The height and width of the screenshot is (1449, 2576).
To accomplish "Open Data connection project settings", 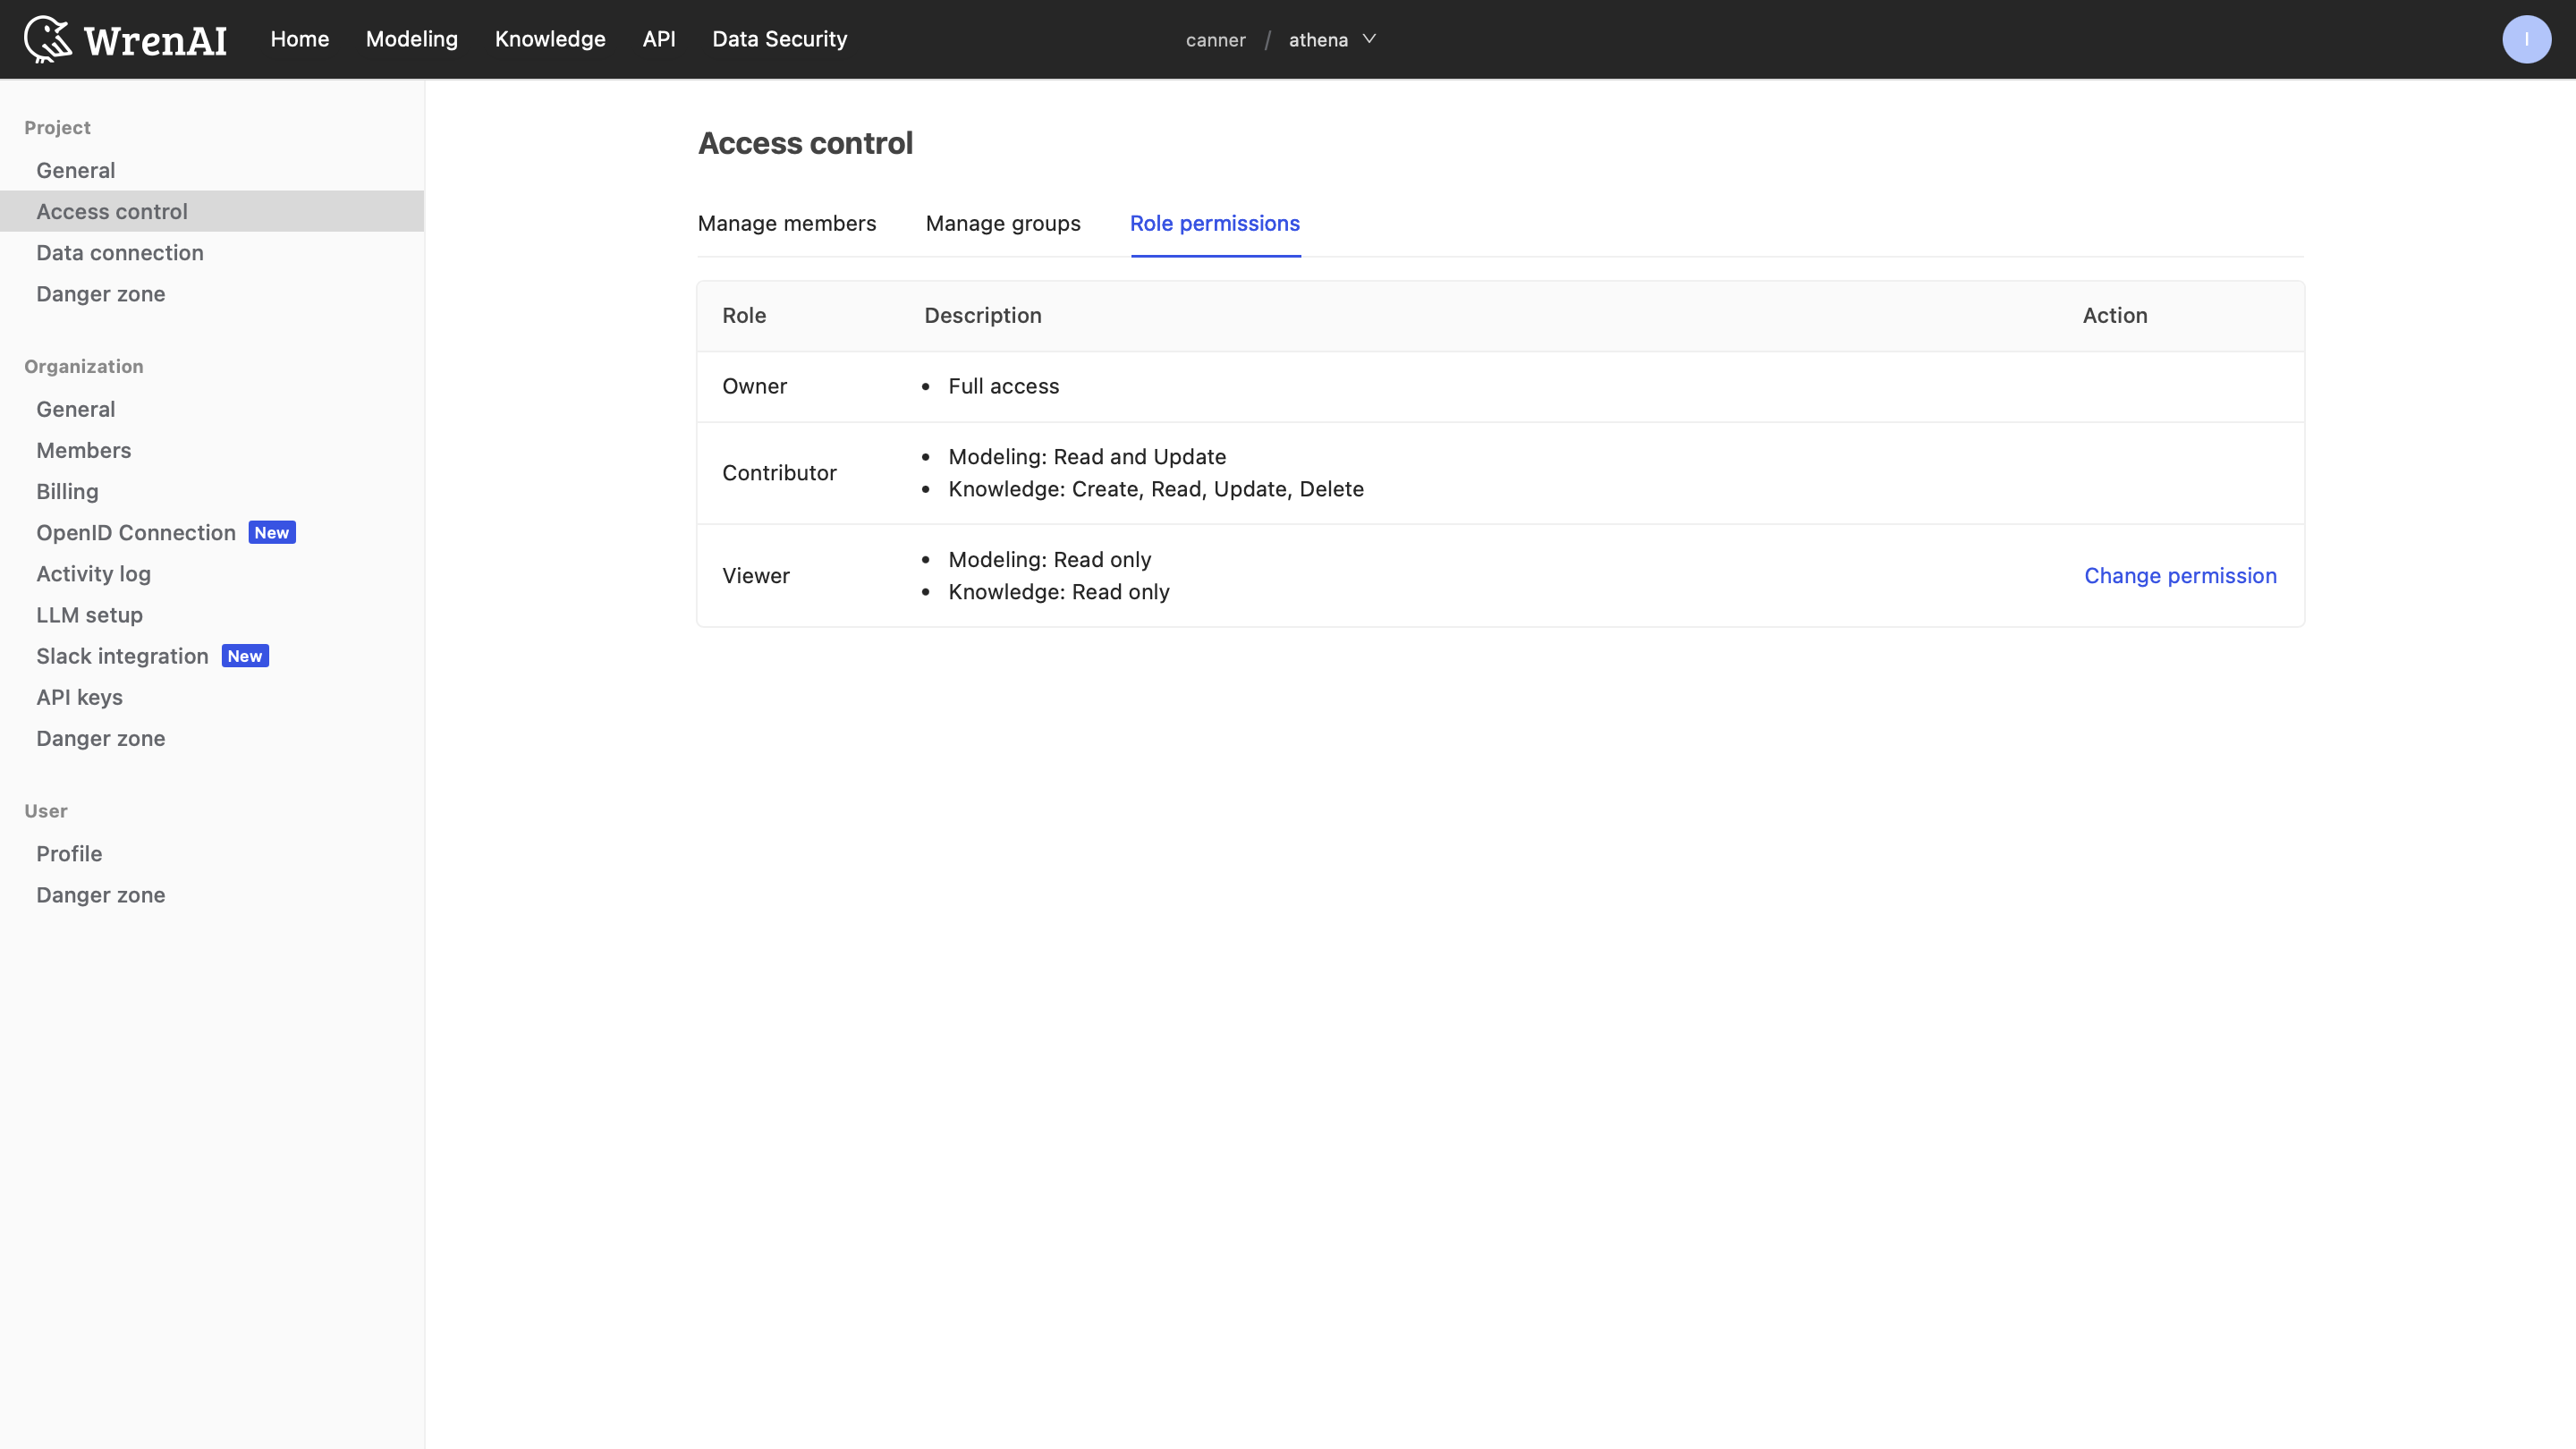I will tap(119, 253).
